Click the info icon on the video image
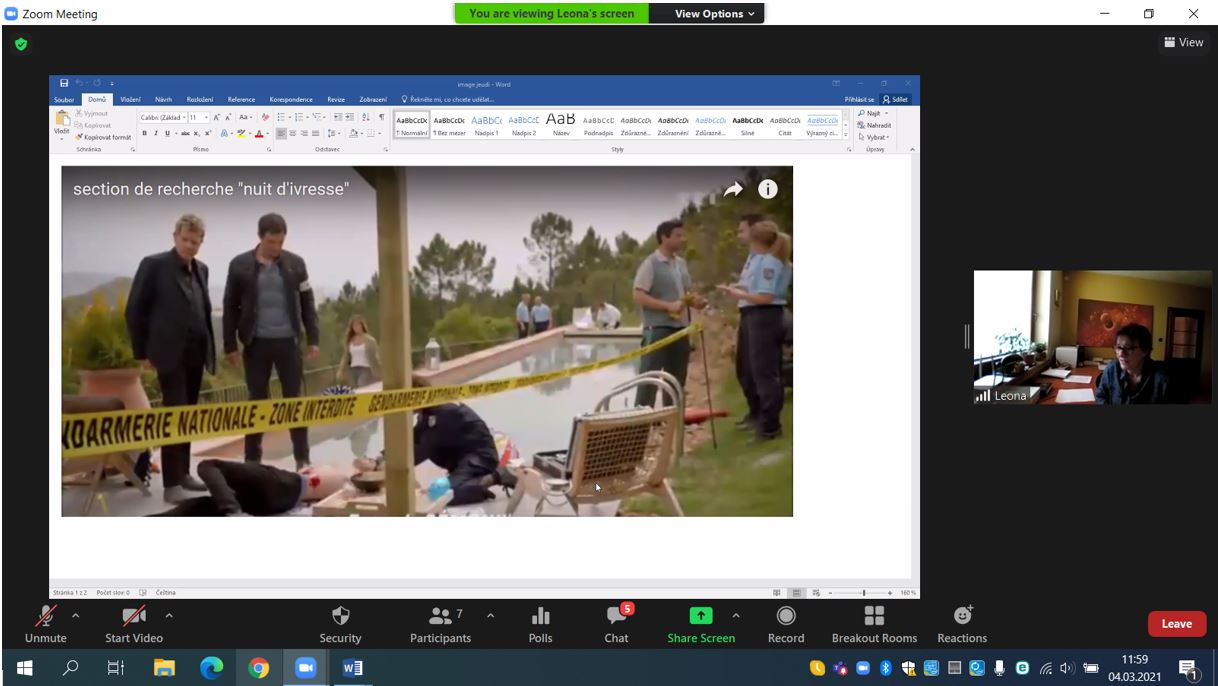Screen dimensions: 1218x686 (768, 189)
